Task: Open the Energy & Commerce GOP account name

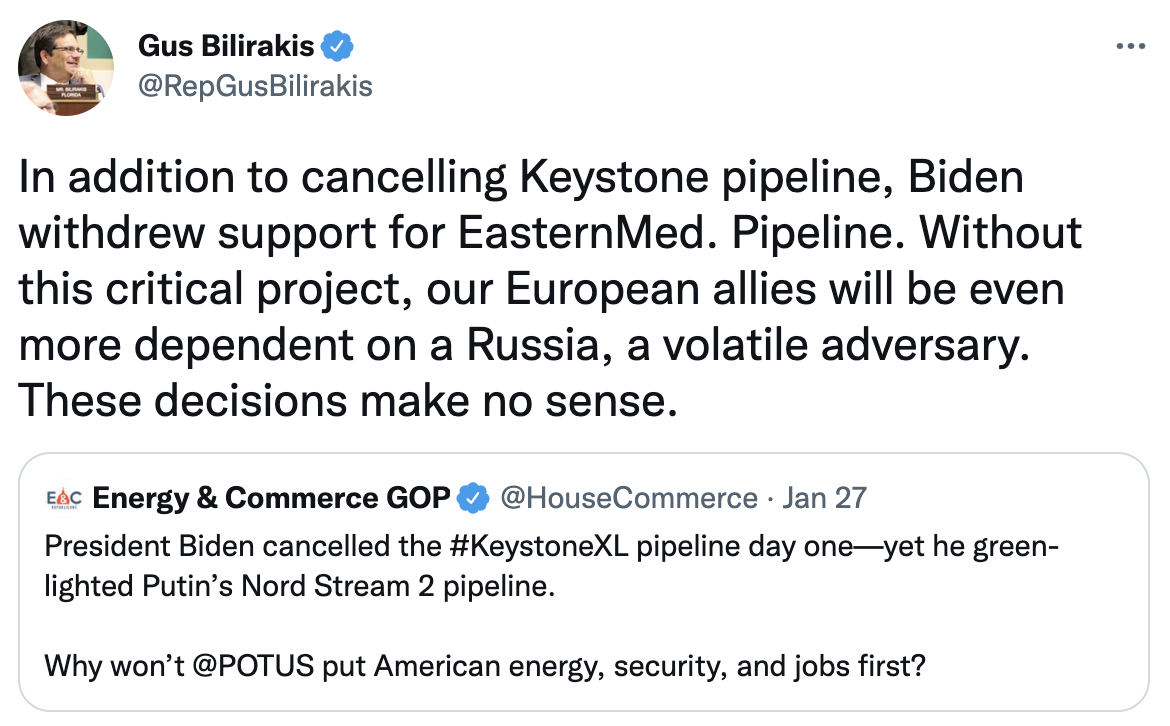Action: pos(271,497)
